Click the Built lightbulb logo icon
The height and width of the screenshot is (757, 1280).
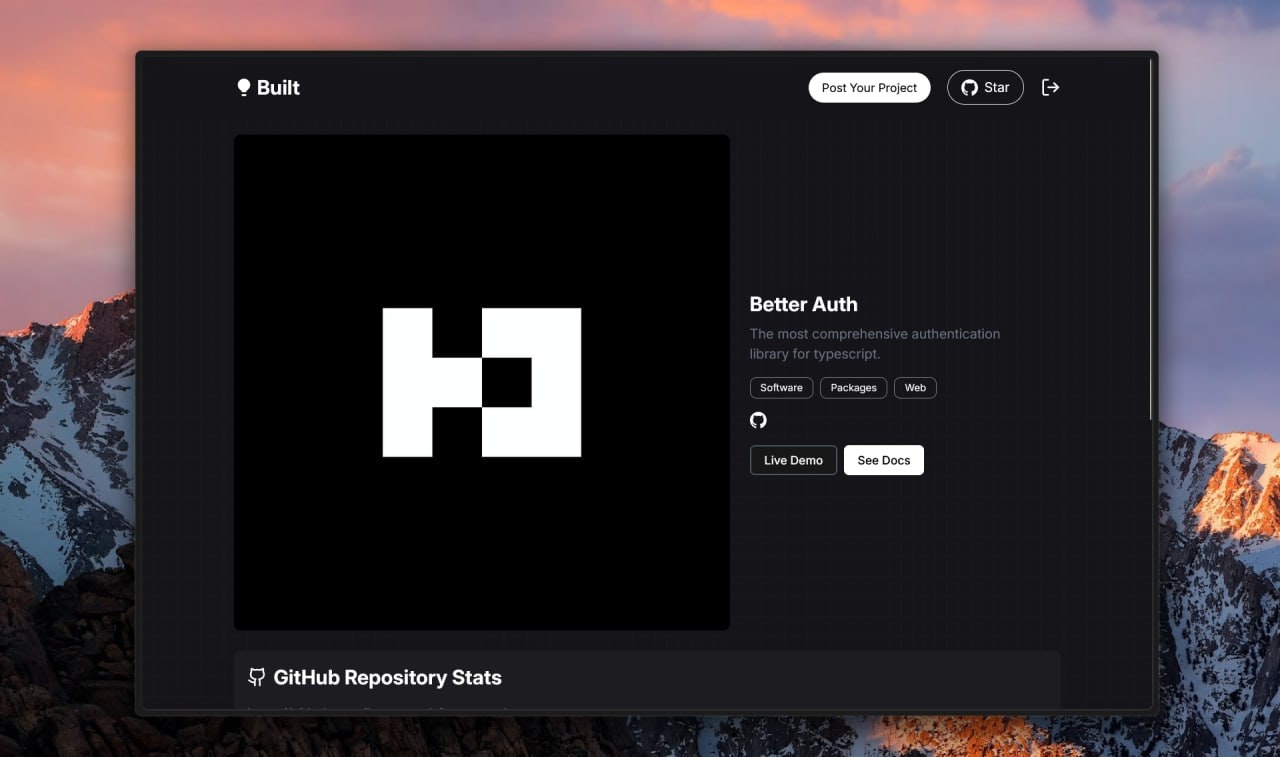coord(243,88)
